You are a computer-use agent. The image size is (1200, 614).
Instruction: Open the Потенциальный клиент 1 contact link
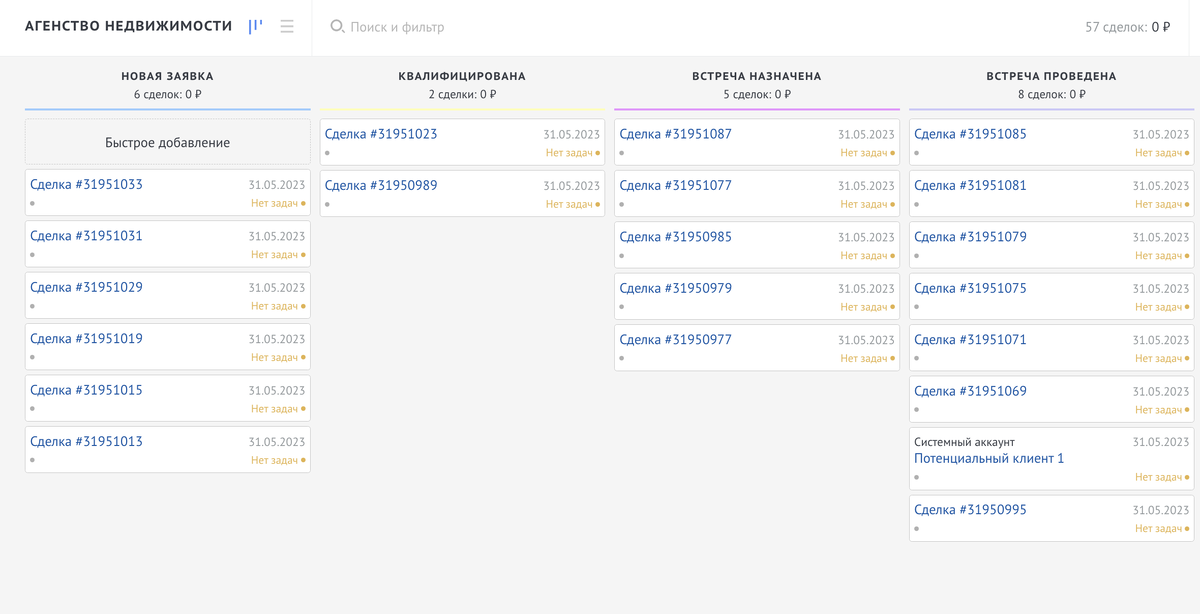pyautogui.click(x=988, y=457)
